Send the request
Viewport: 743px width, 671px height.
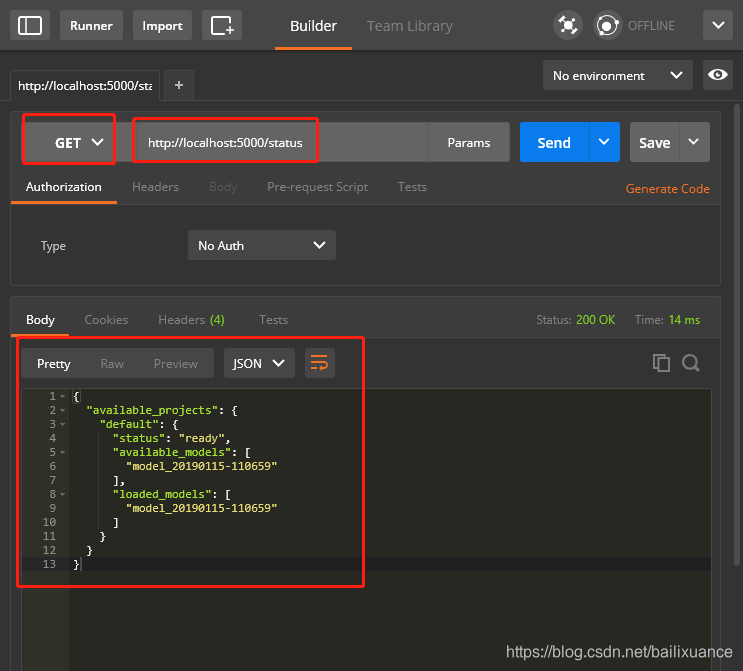[x=554, y=142]
